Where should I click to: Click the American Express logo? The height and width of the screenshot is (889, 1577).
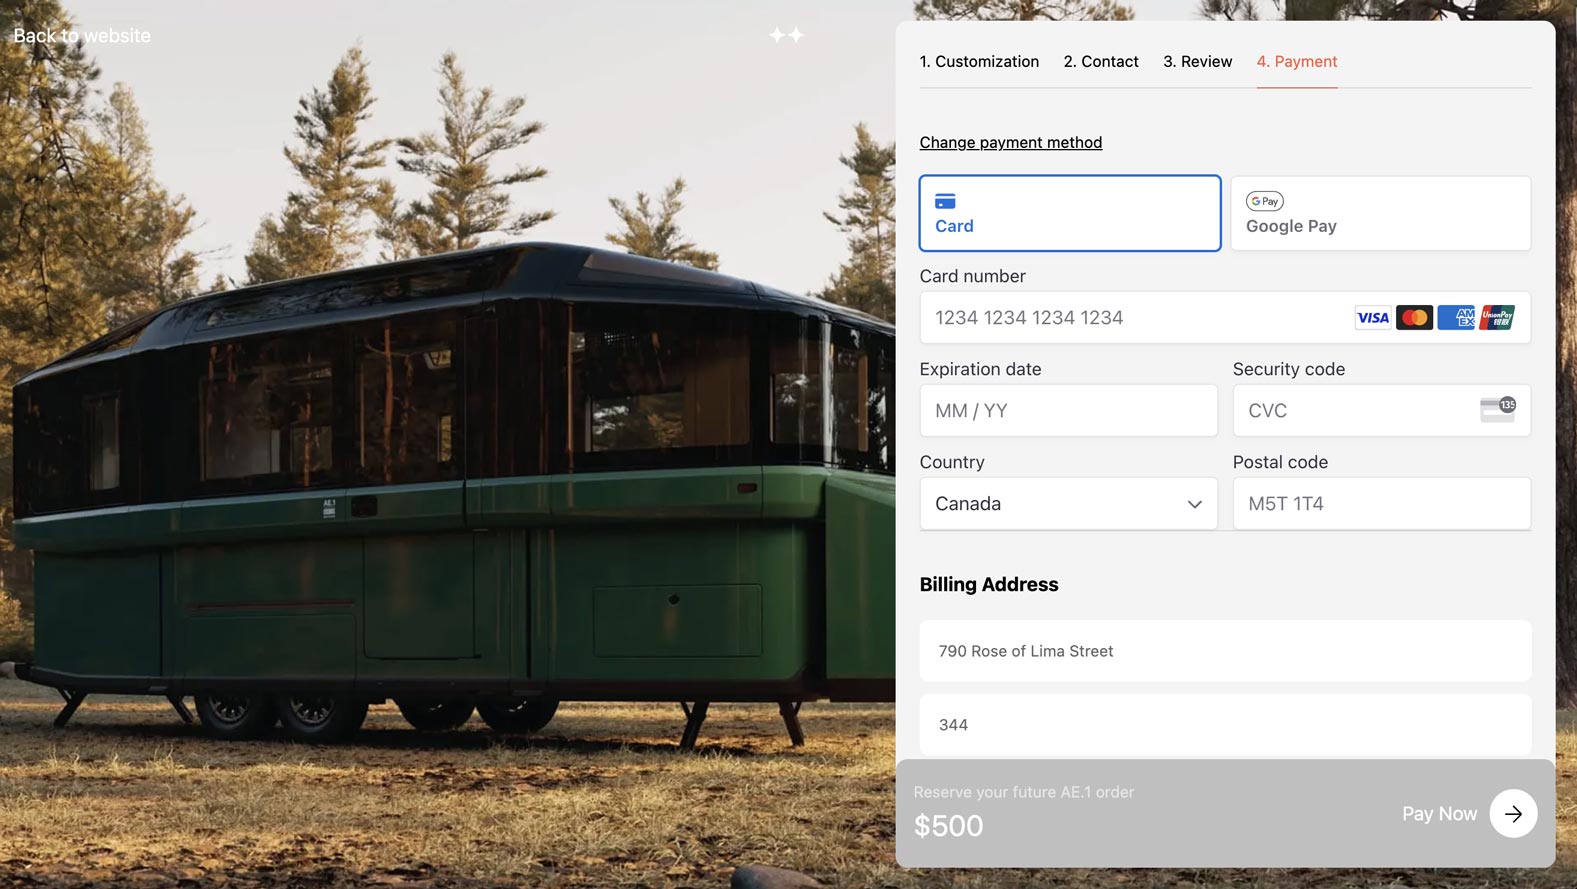(x=1456, y=318)
